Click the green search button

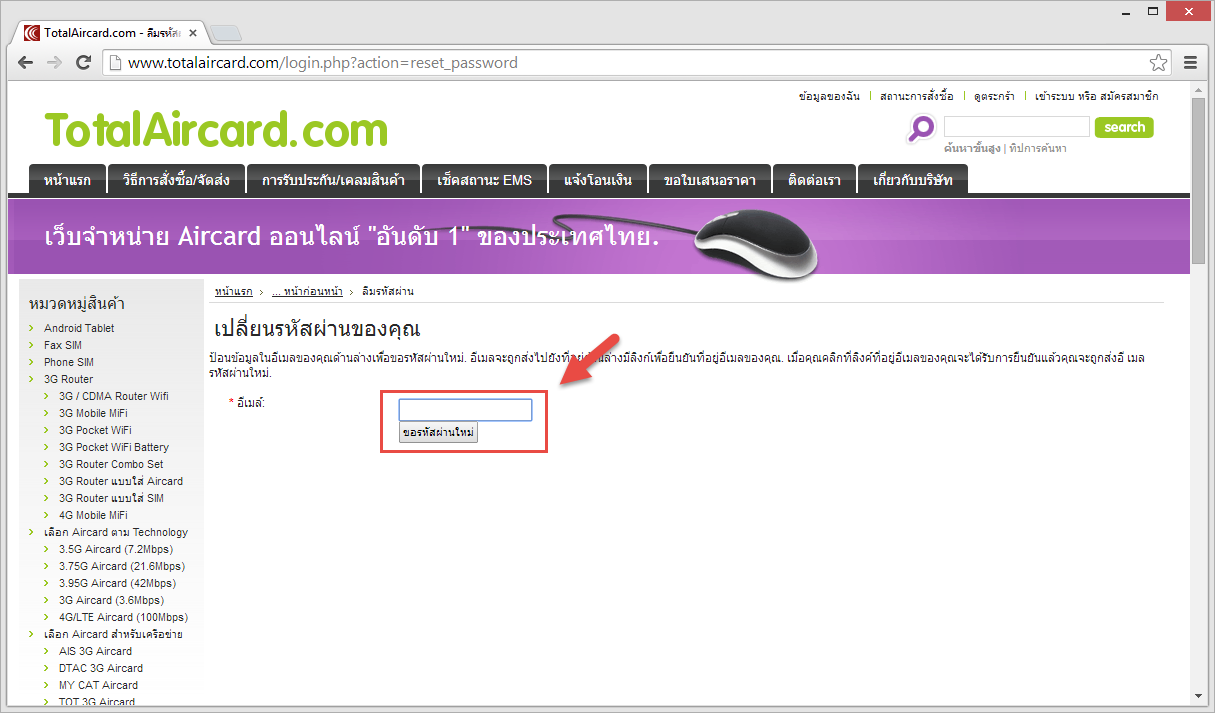click(x=1124, y=127)
